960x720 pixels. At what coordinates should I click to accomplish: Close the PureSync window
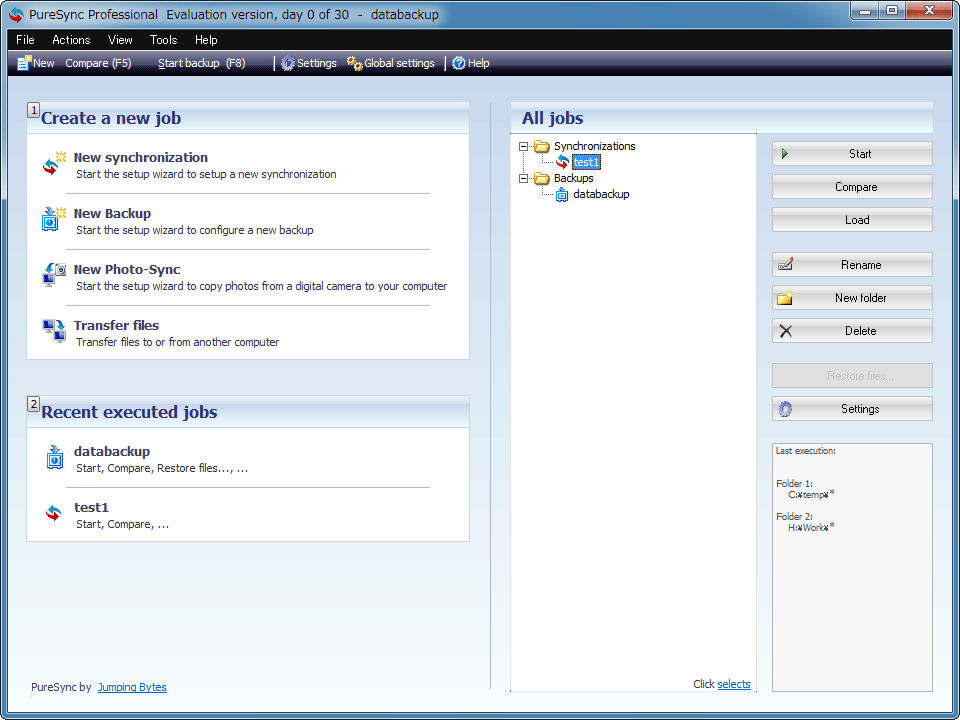[x=929, y=10]
